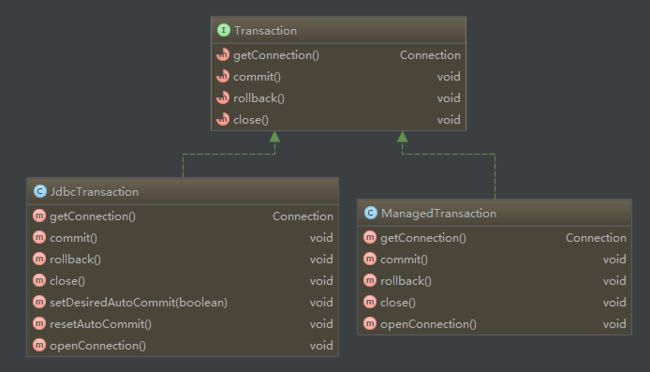This screenshot has width=650, height=372.
Task: Click method icon of setDesiredAutoCommit(boolean)
Action: click(x=39, y=302)
